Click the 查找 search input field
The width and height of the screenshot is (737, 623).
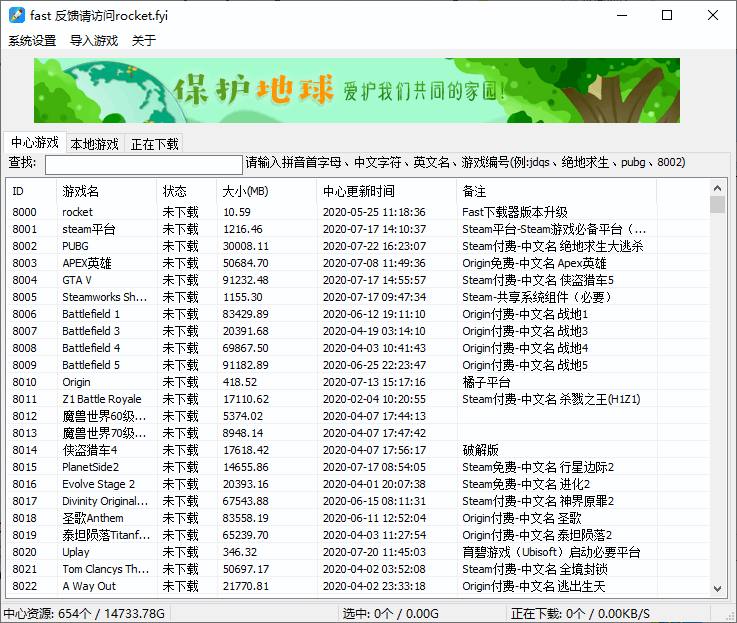click(x=144, y=165)
